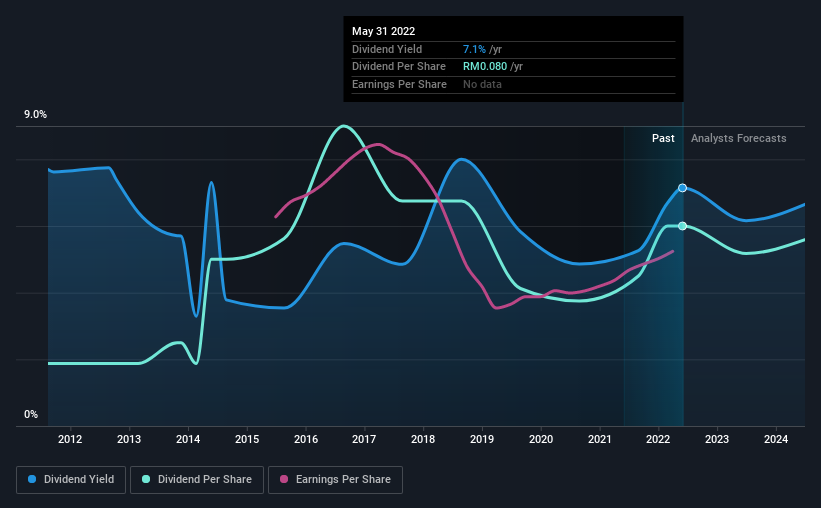Click the May 31 2022 tooltip date

coord(383,31)
